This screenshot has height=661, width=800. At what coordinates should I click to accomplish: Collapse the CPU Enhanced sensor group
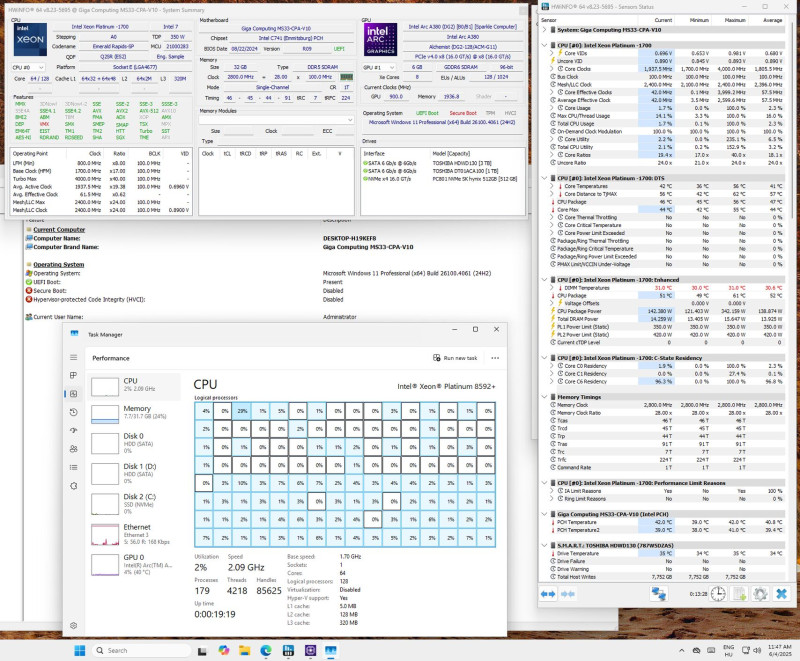point(544,280)
